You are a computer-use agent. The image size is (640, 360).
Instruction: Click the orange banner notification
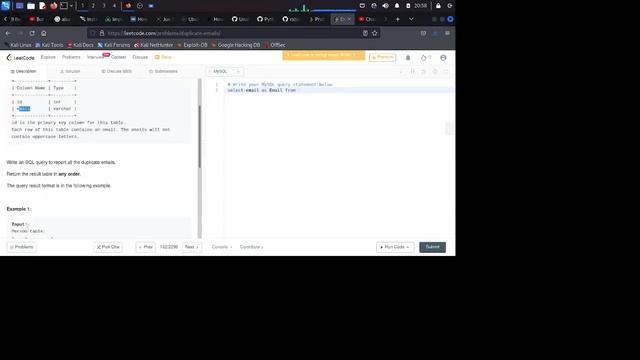click(x=323, y=55)
